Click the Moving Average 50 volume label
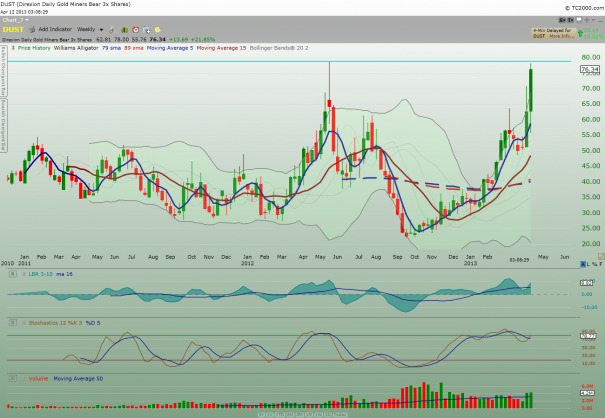 78,379
